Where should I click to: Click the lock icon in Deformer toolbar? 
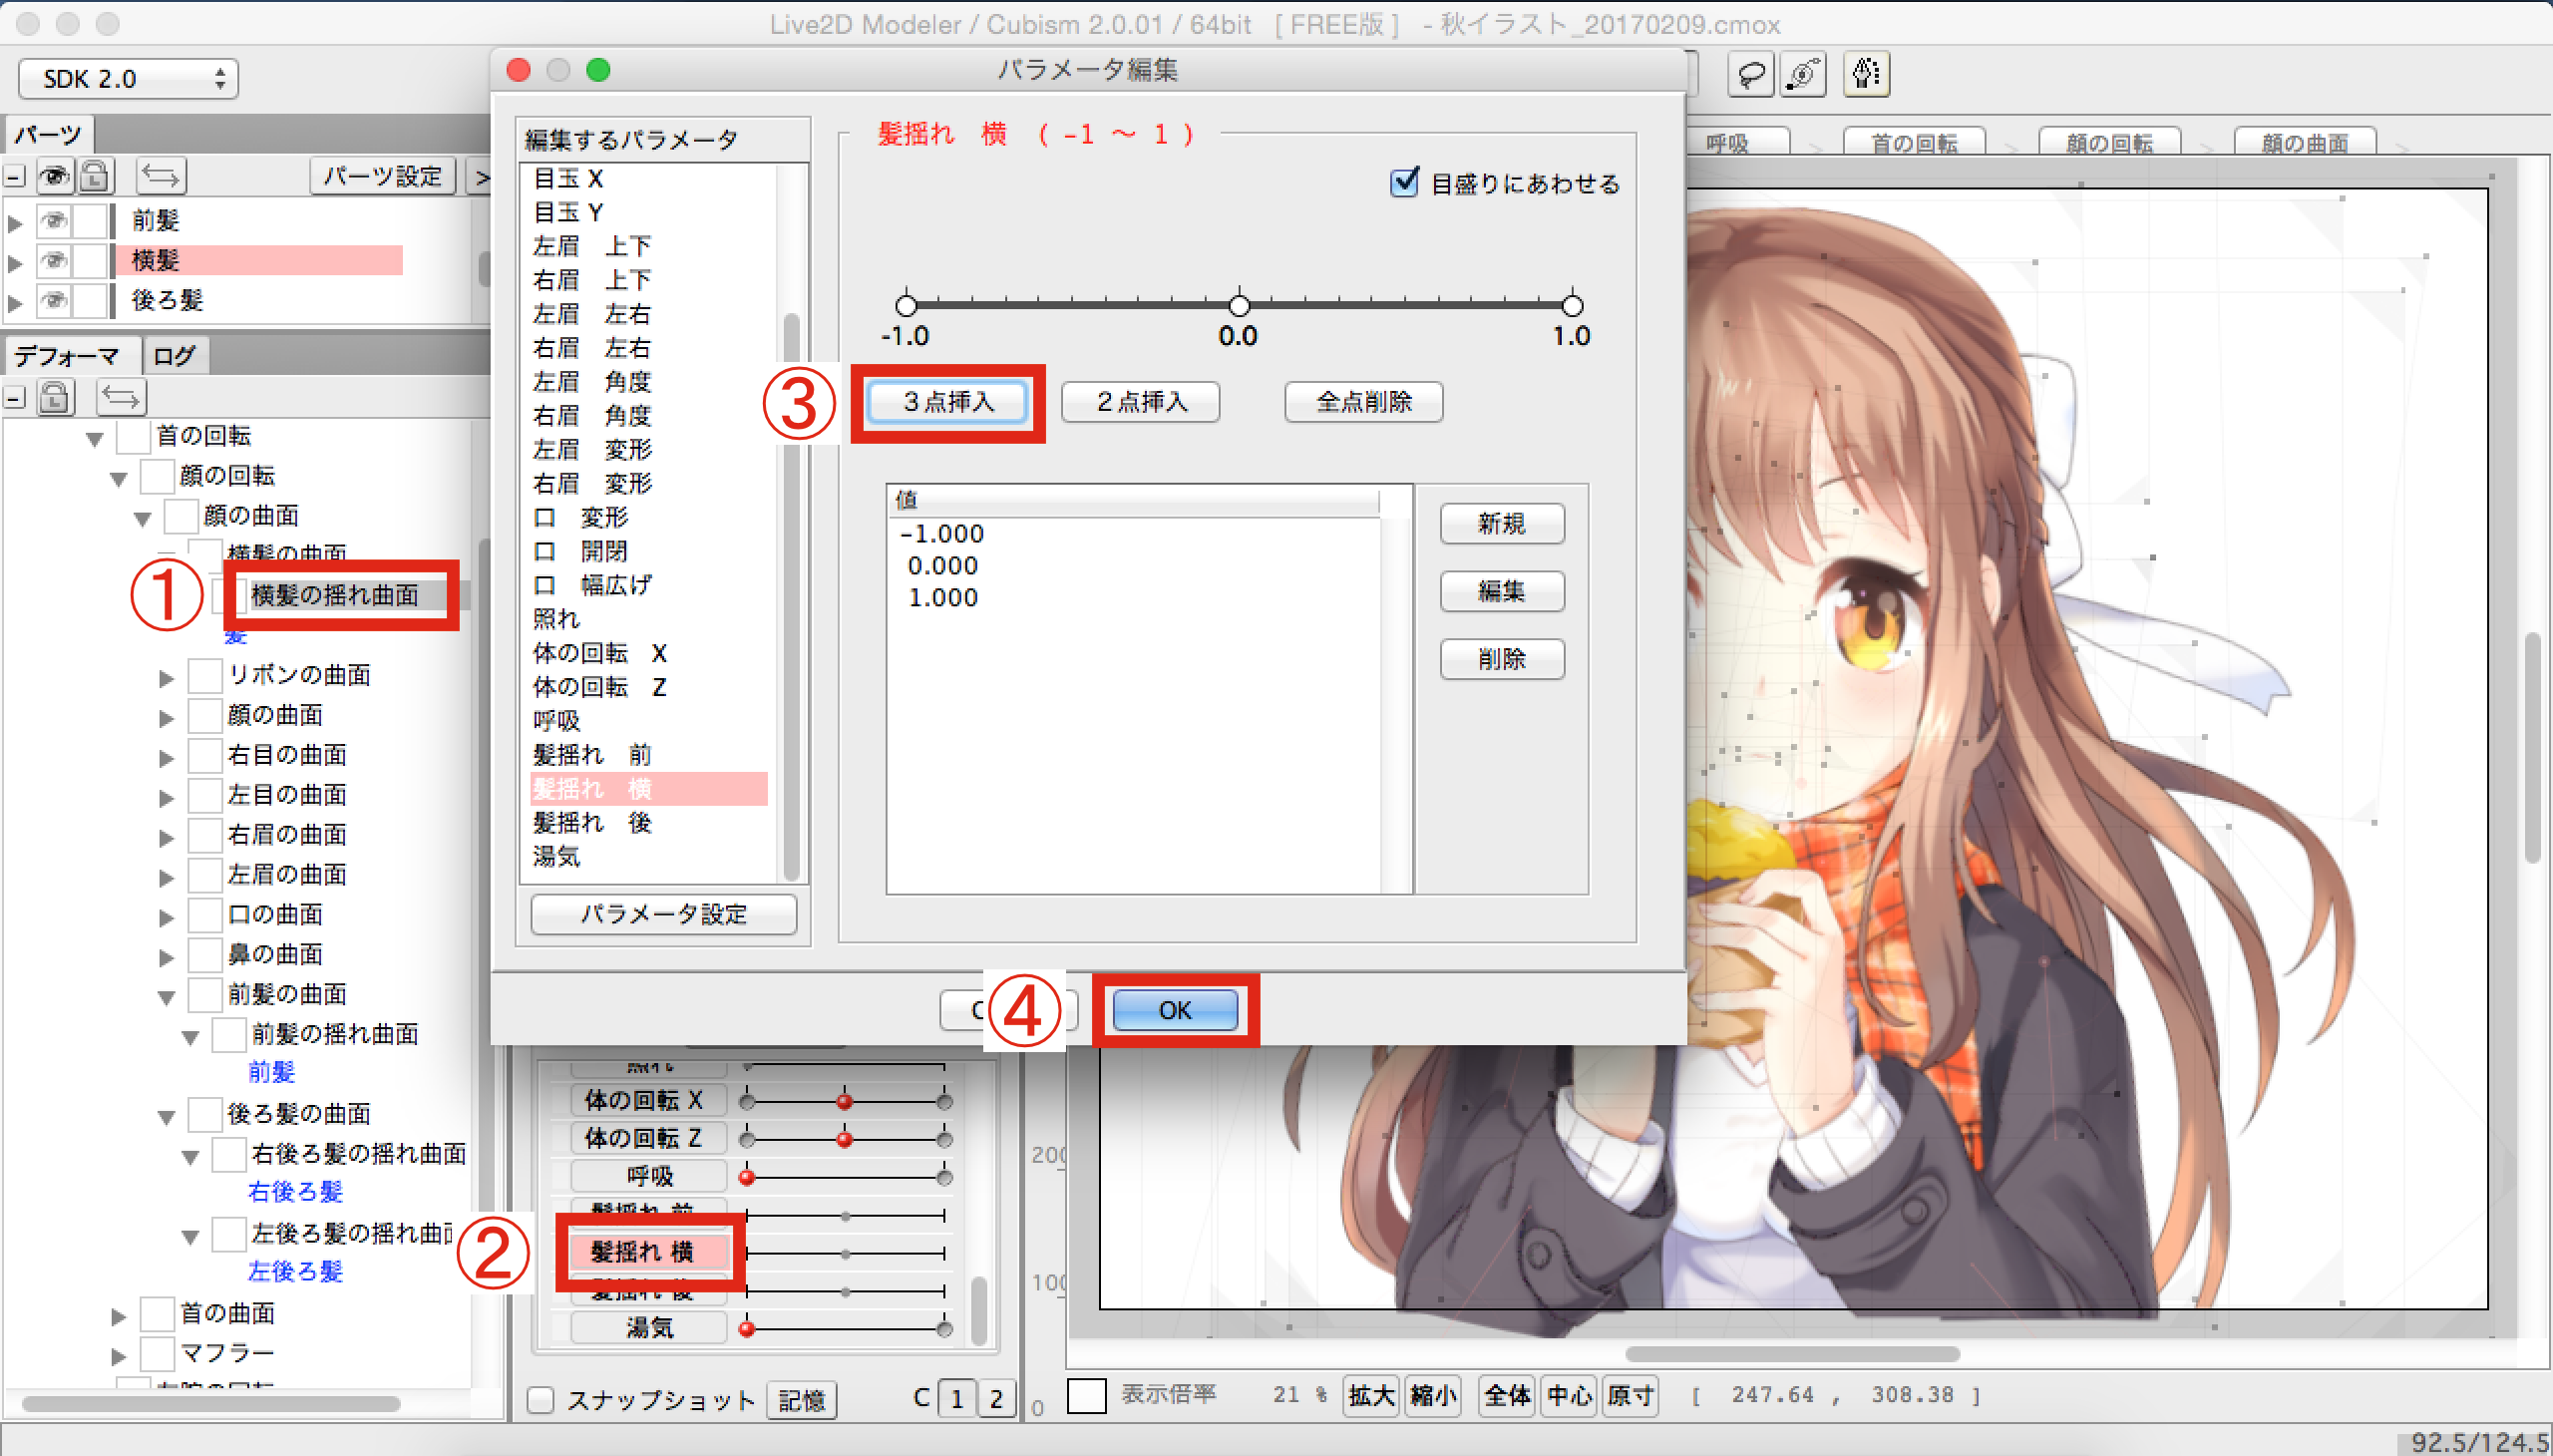pos(55,398)
